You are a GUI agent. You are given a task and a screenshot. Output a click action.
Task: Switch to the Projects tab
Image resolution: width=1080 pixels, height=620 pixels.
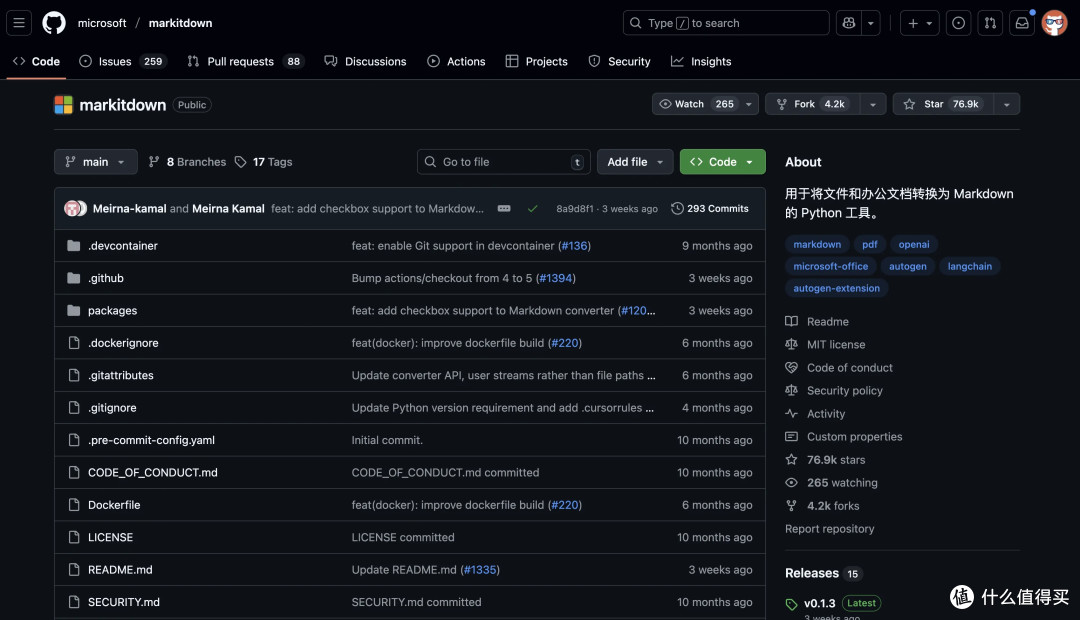point(537,61)
